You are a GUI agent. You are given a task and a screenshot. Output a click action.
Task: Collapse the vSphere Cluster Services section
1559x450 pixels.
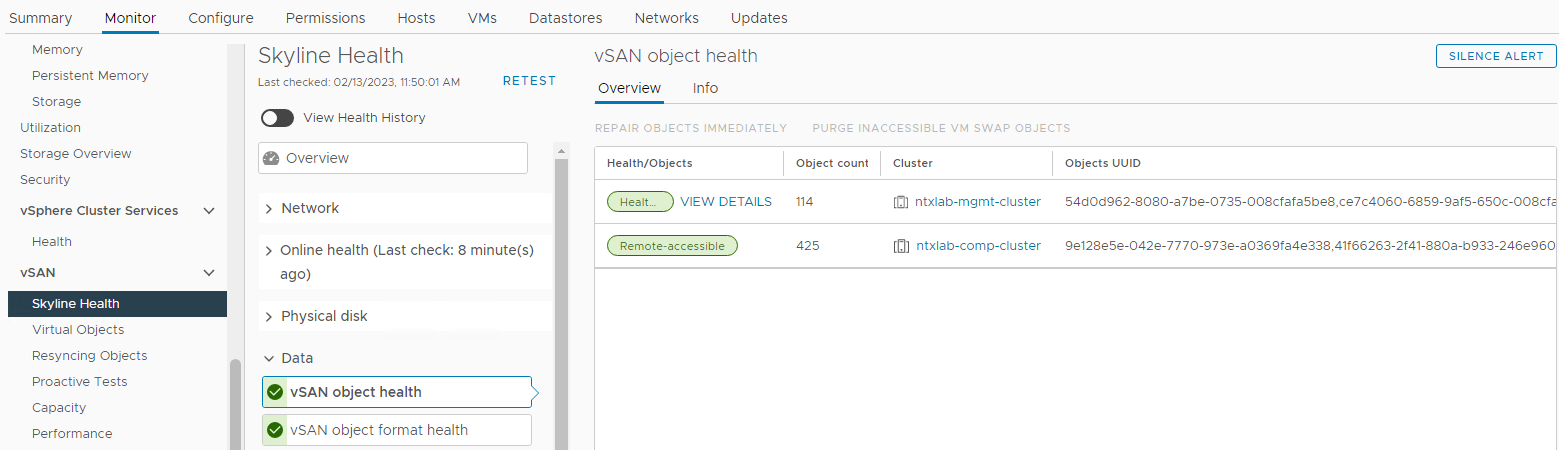click(209, 211)
